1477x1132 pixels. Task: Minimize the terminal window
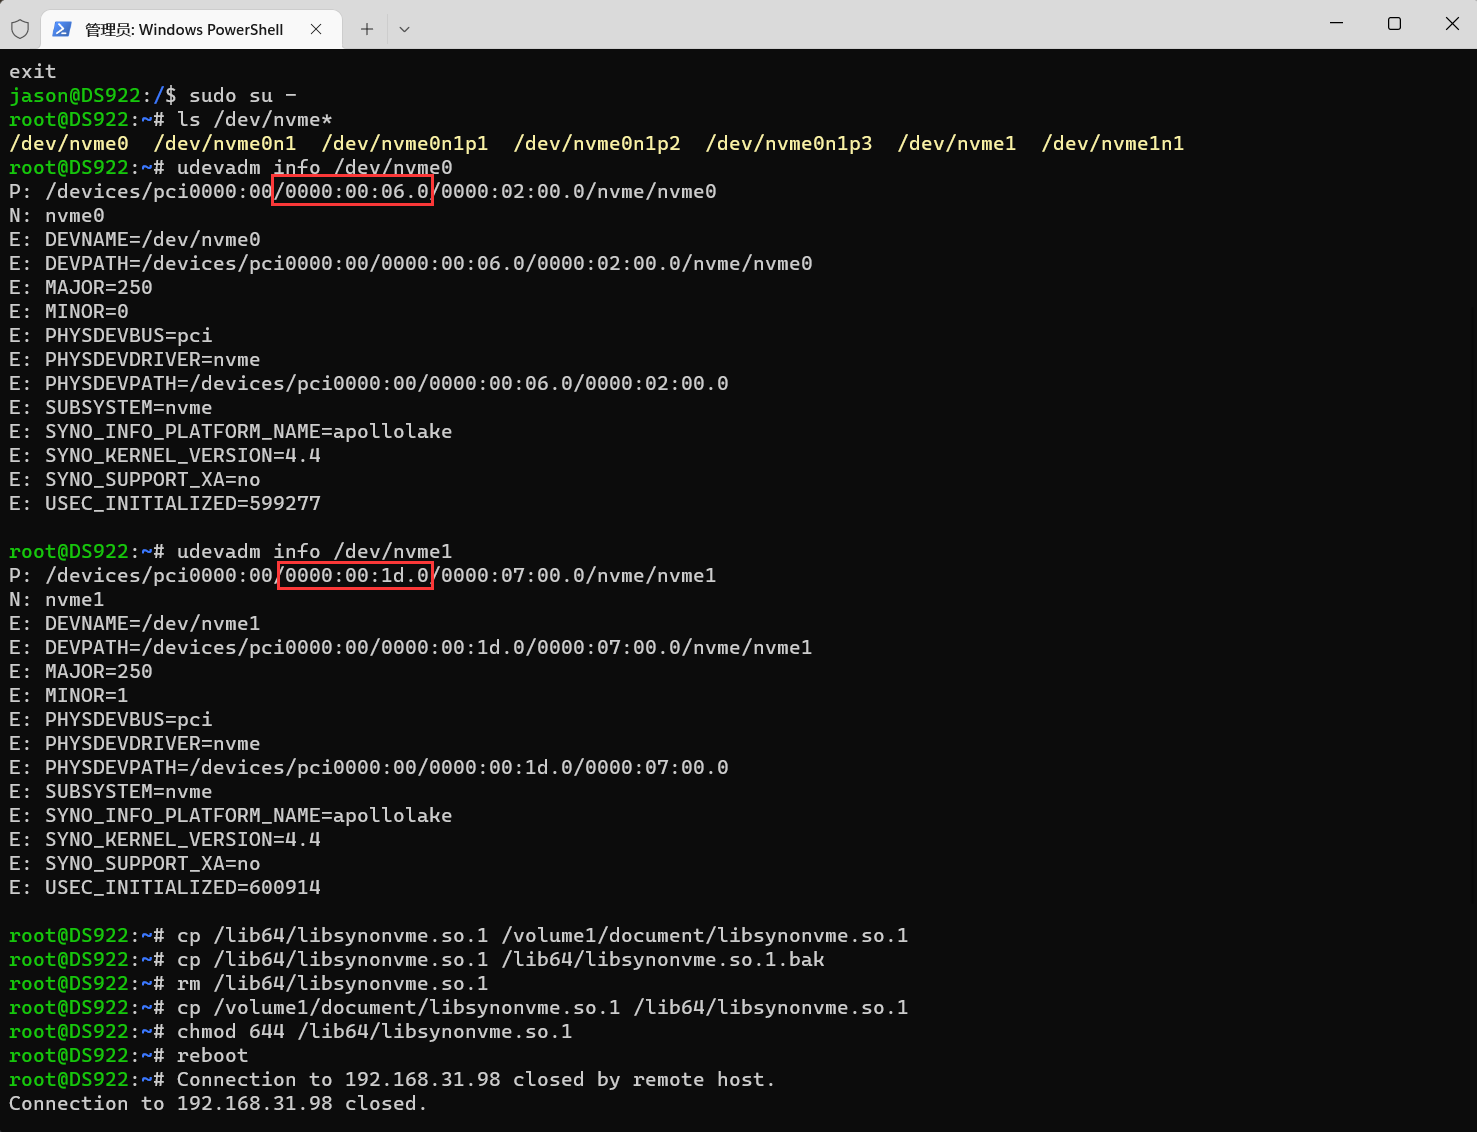click(1336, 23)
